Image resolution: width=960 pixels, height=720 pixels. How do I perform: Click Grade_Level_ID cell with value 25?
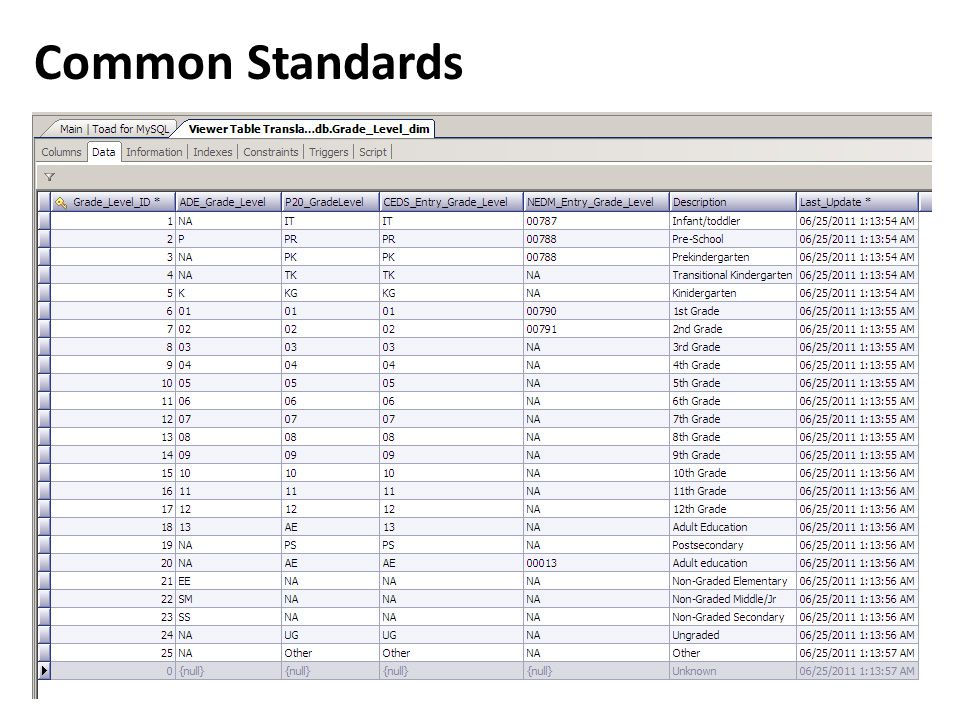[113, 653]
